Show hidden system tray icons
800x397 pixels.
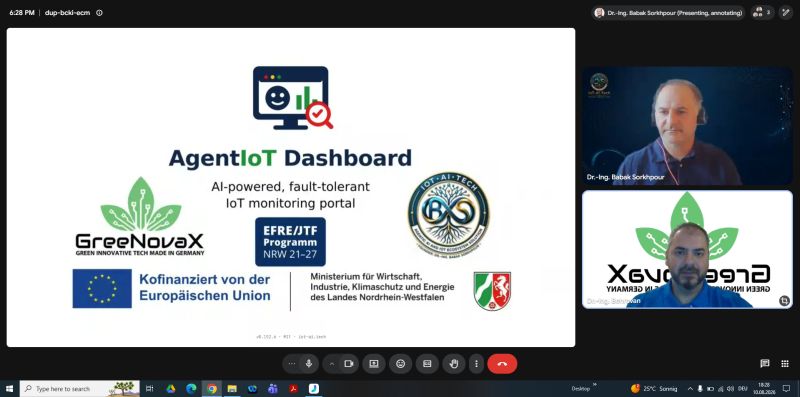coord(690,389)
